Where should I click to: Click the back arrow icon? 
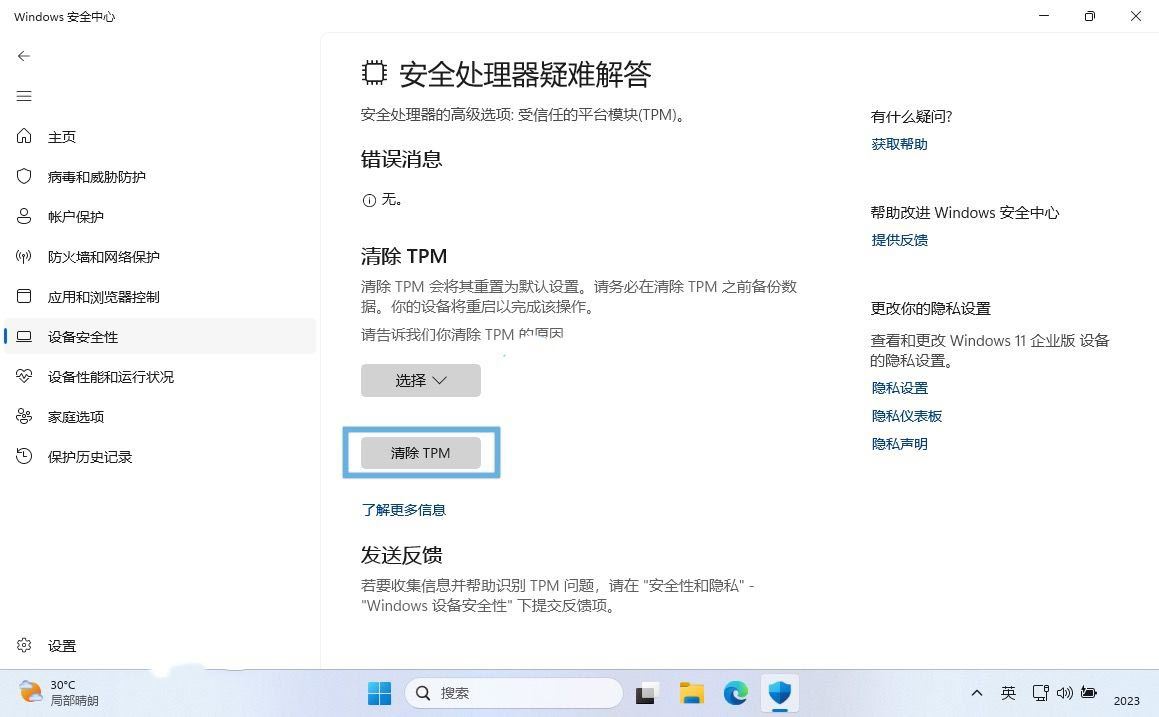pyautogui.click(x=24, y=56)
